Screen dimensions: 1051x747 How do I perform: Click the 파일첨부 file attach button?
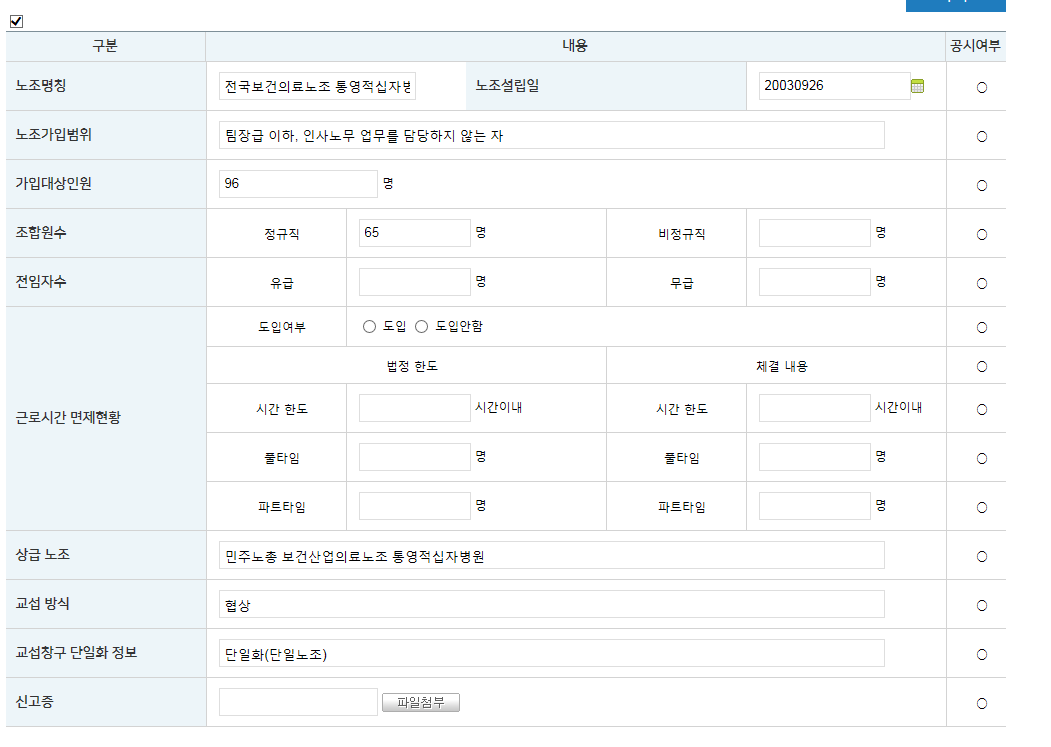coord(421,702)
